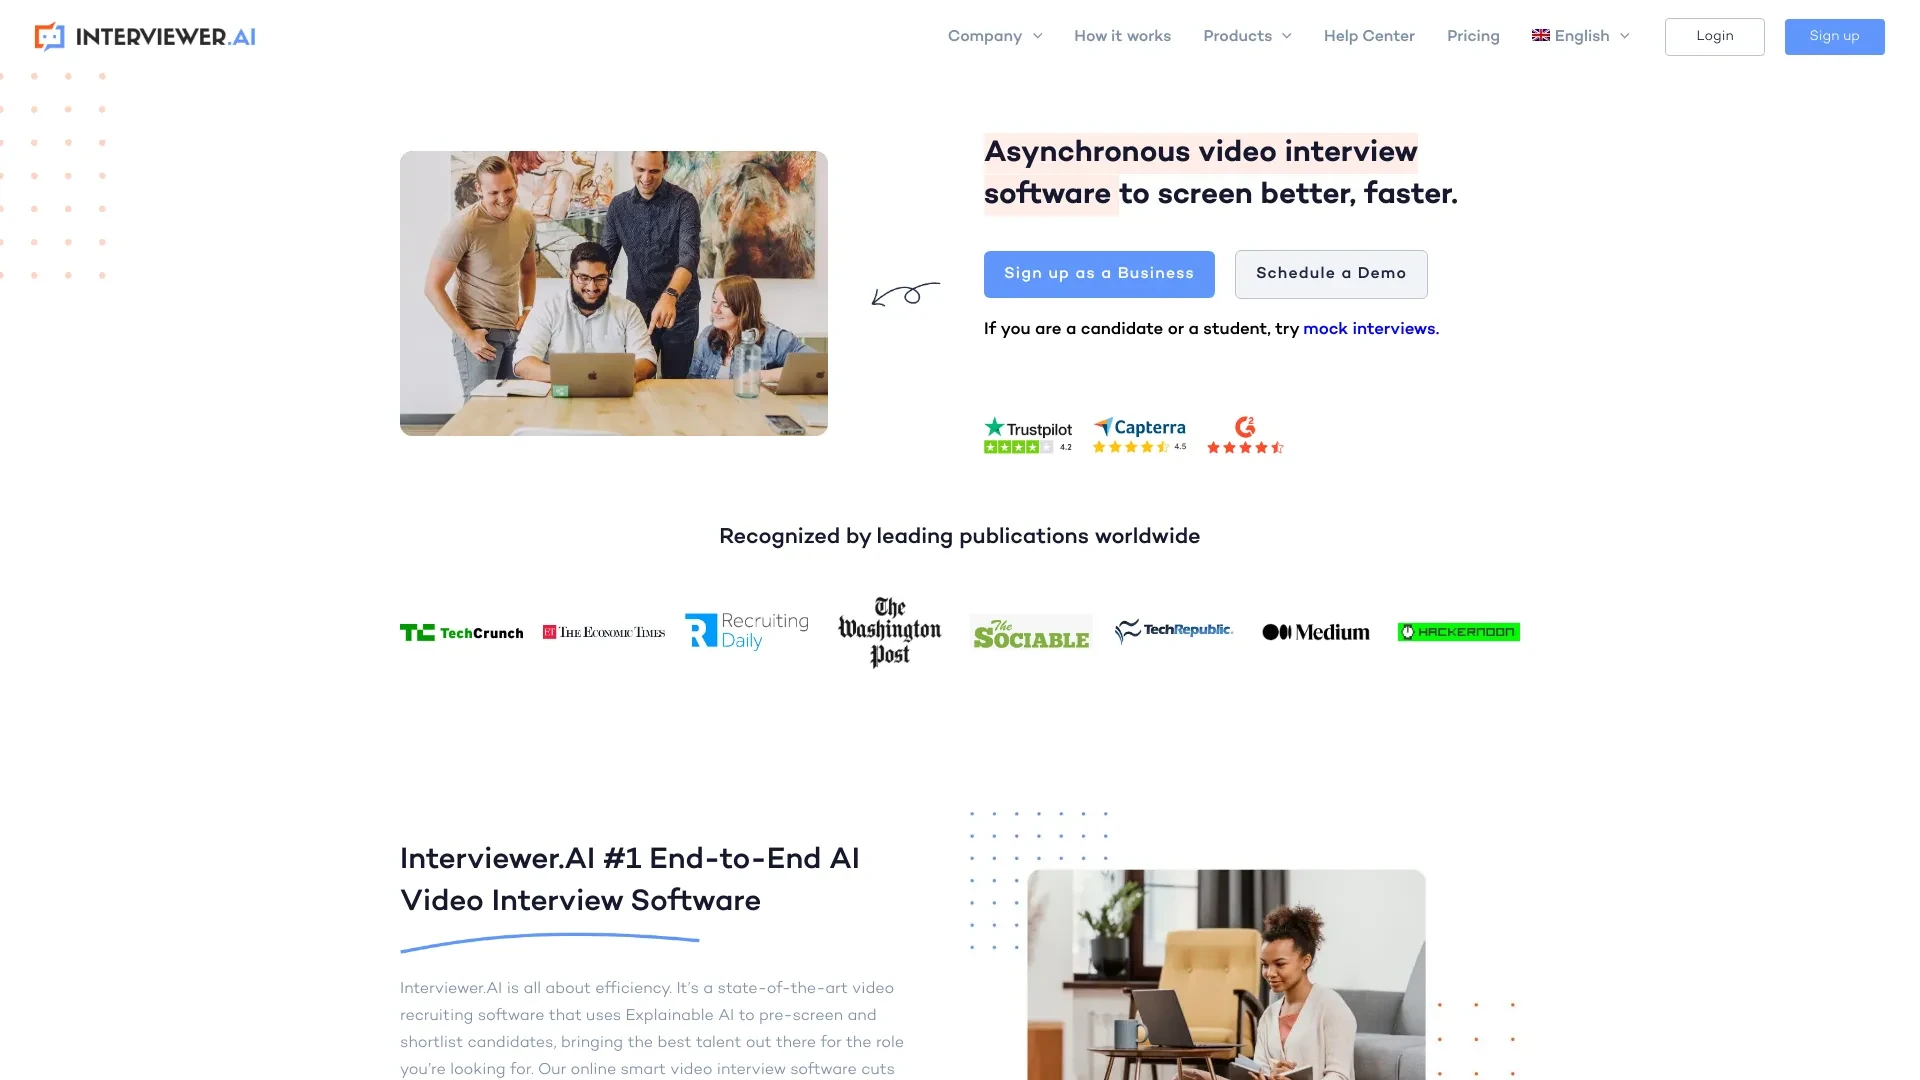Expand the English language selector
The width and height of the screenshot is (1920, 1080).
pos(1580,36)
